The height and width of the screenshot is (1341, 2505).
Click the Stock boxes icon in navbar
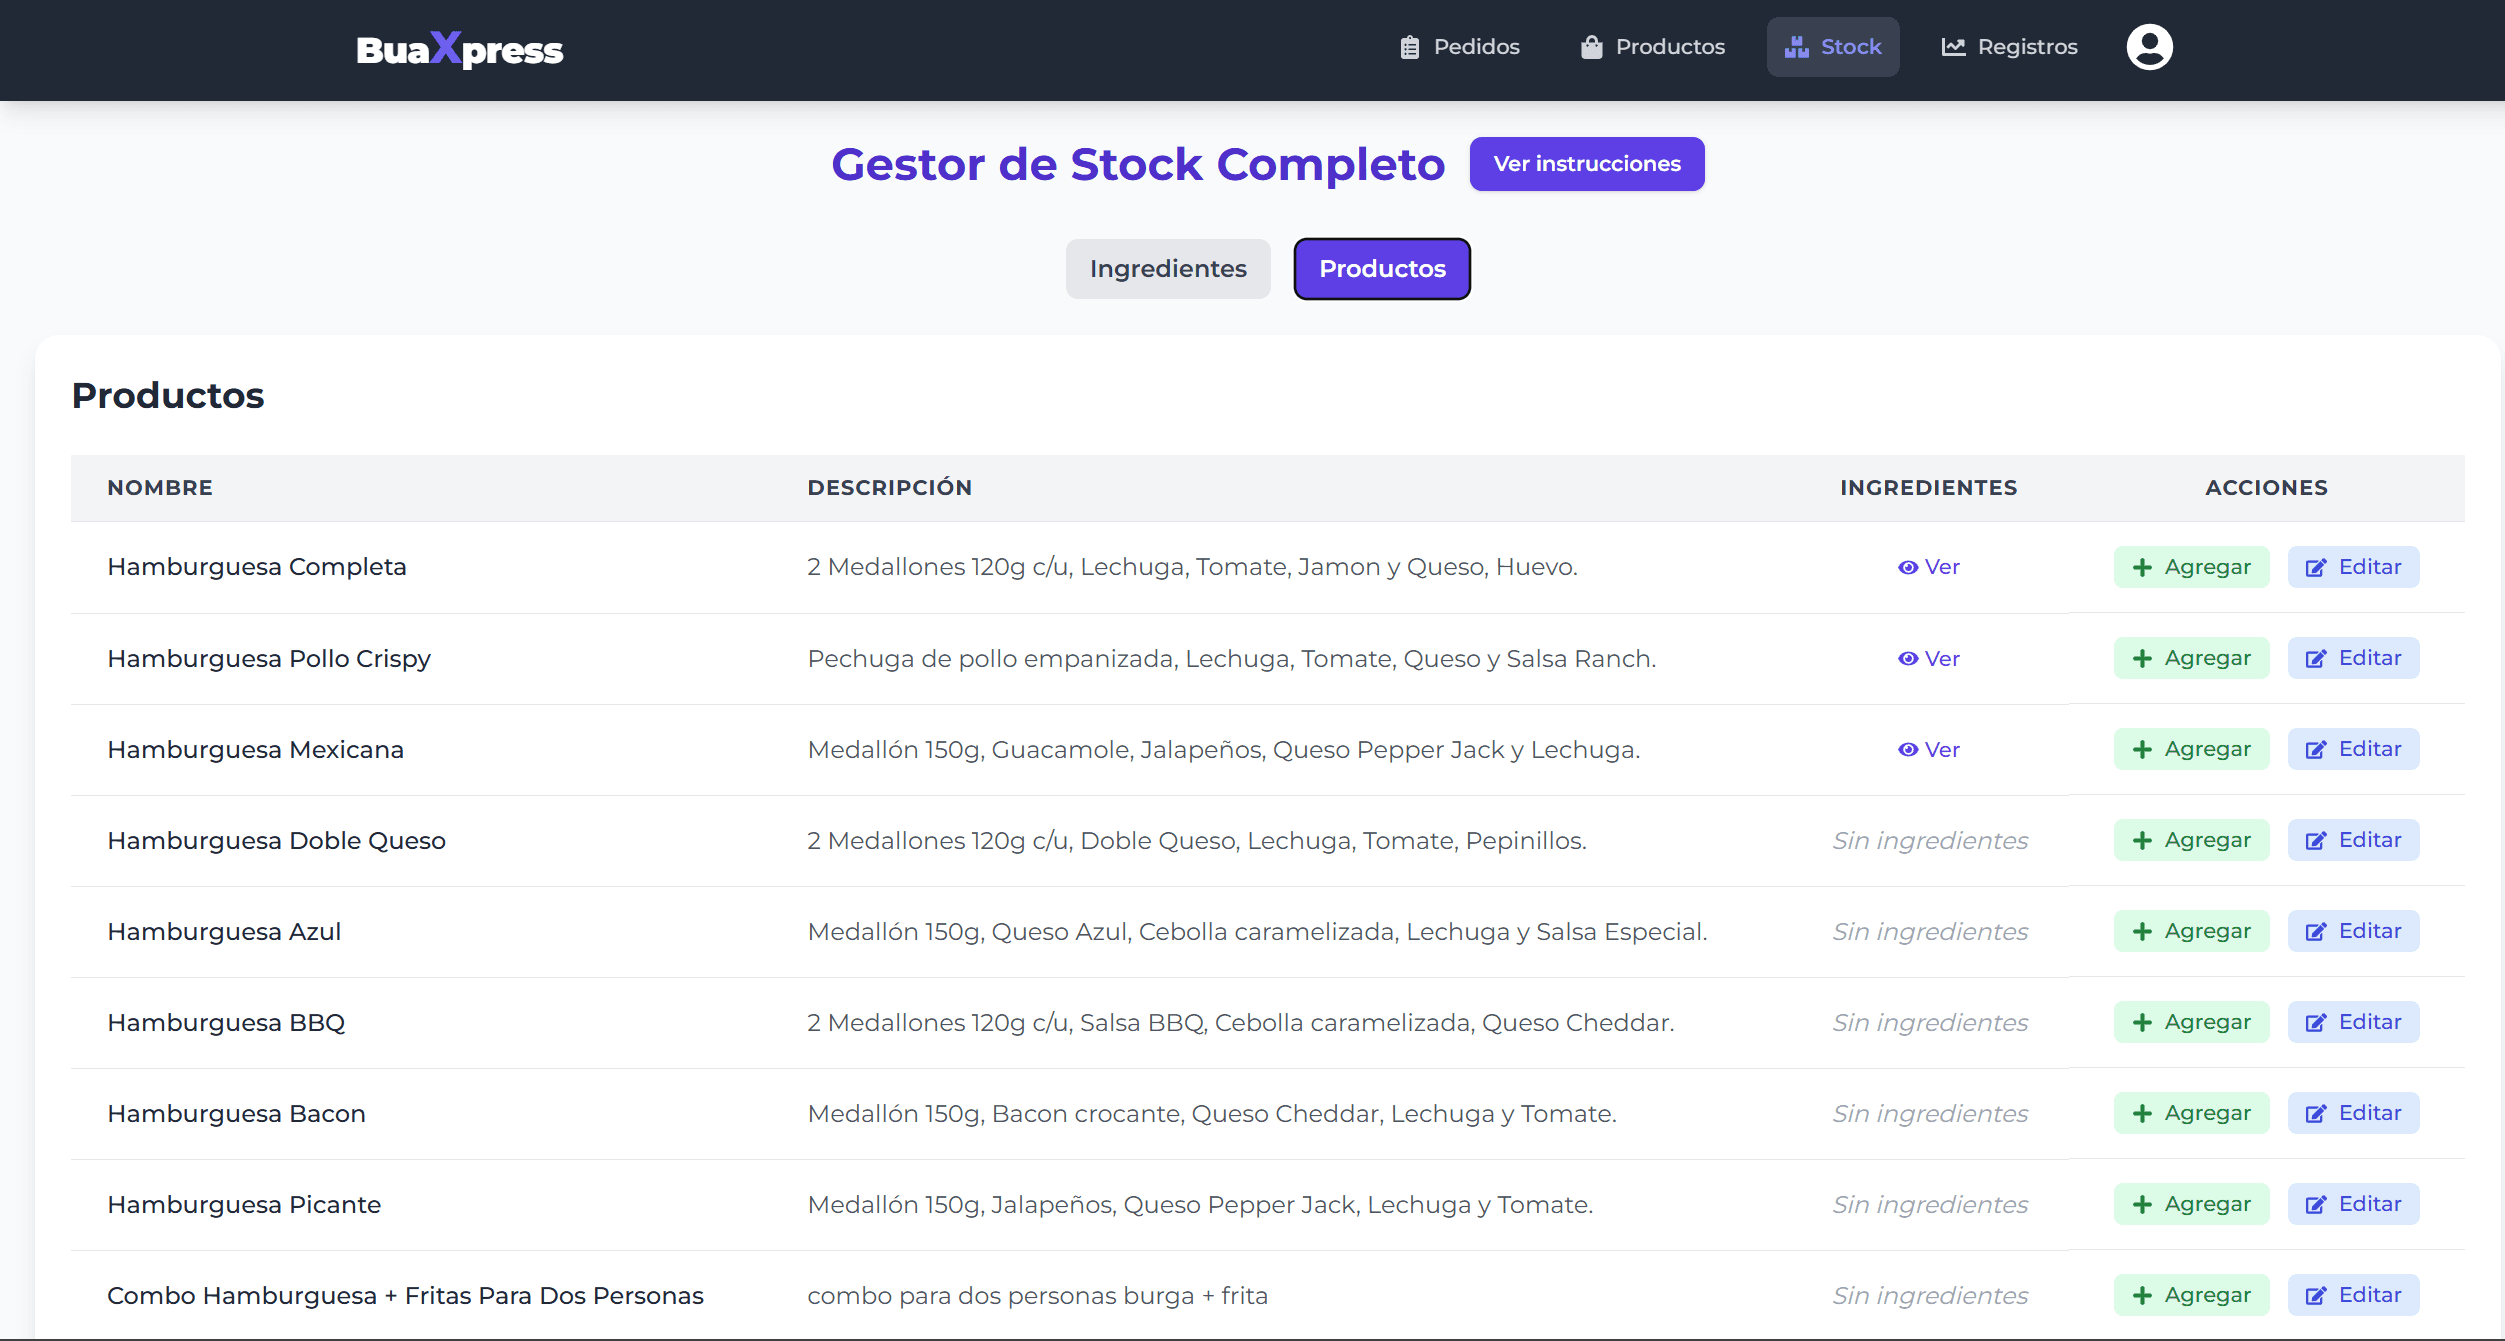[1797, 47]
